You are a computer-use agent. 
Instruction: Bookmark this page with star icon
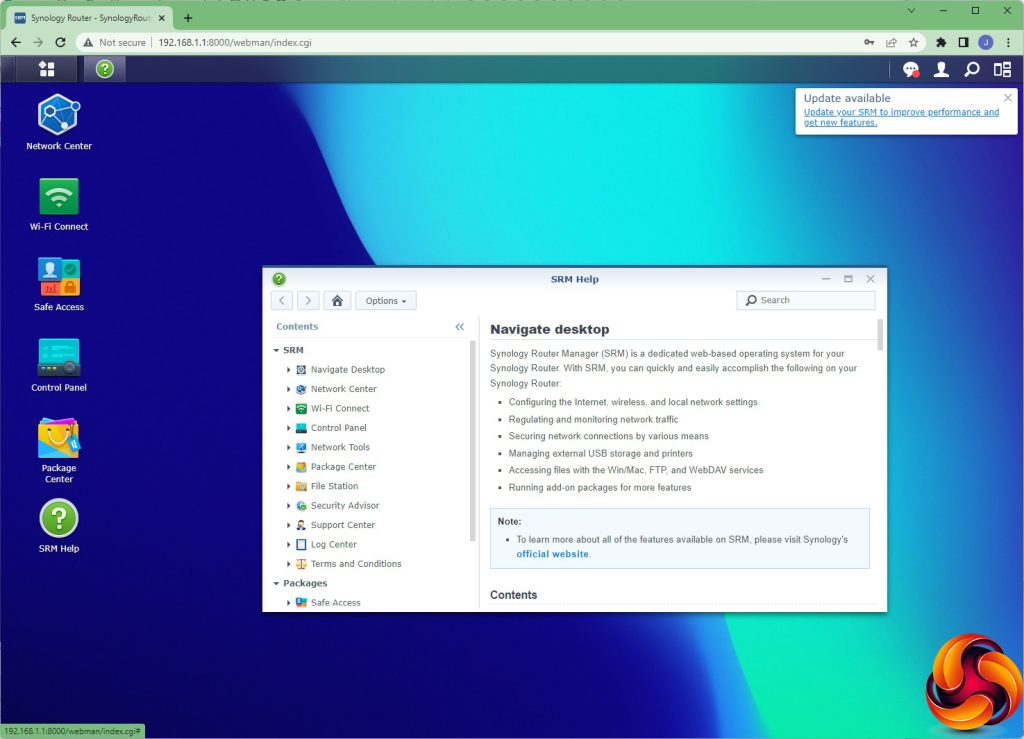pyautogui.click(x=914, y=42)
